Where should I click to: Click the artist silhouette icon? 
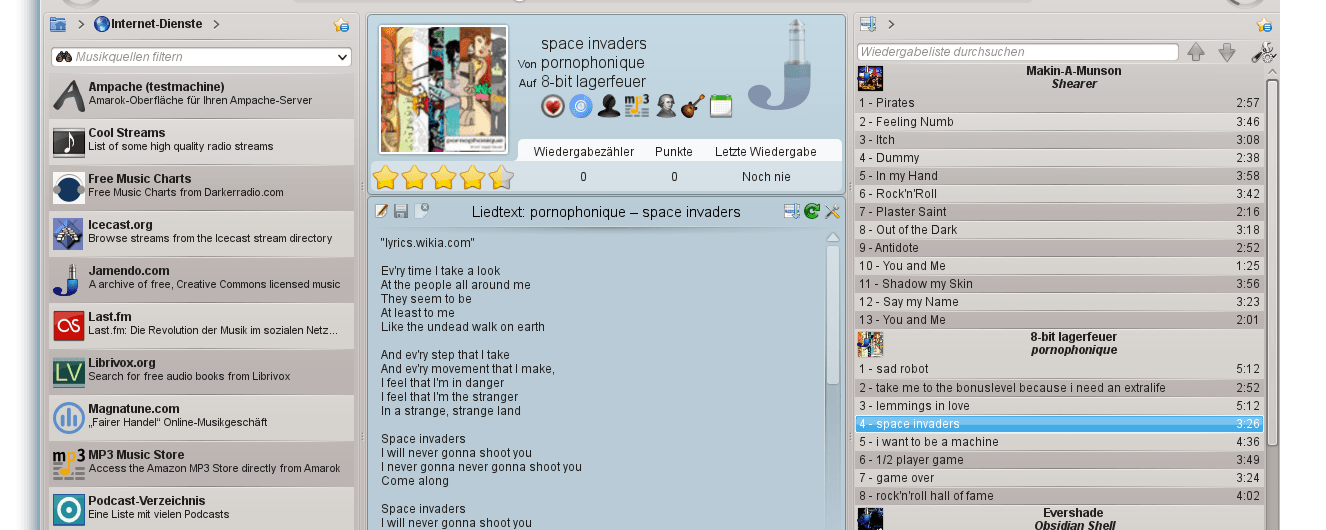click(x=609, y=105)
